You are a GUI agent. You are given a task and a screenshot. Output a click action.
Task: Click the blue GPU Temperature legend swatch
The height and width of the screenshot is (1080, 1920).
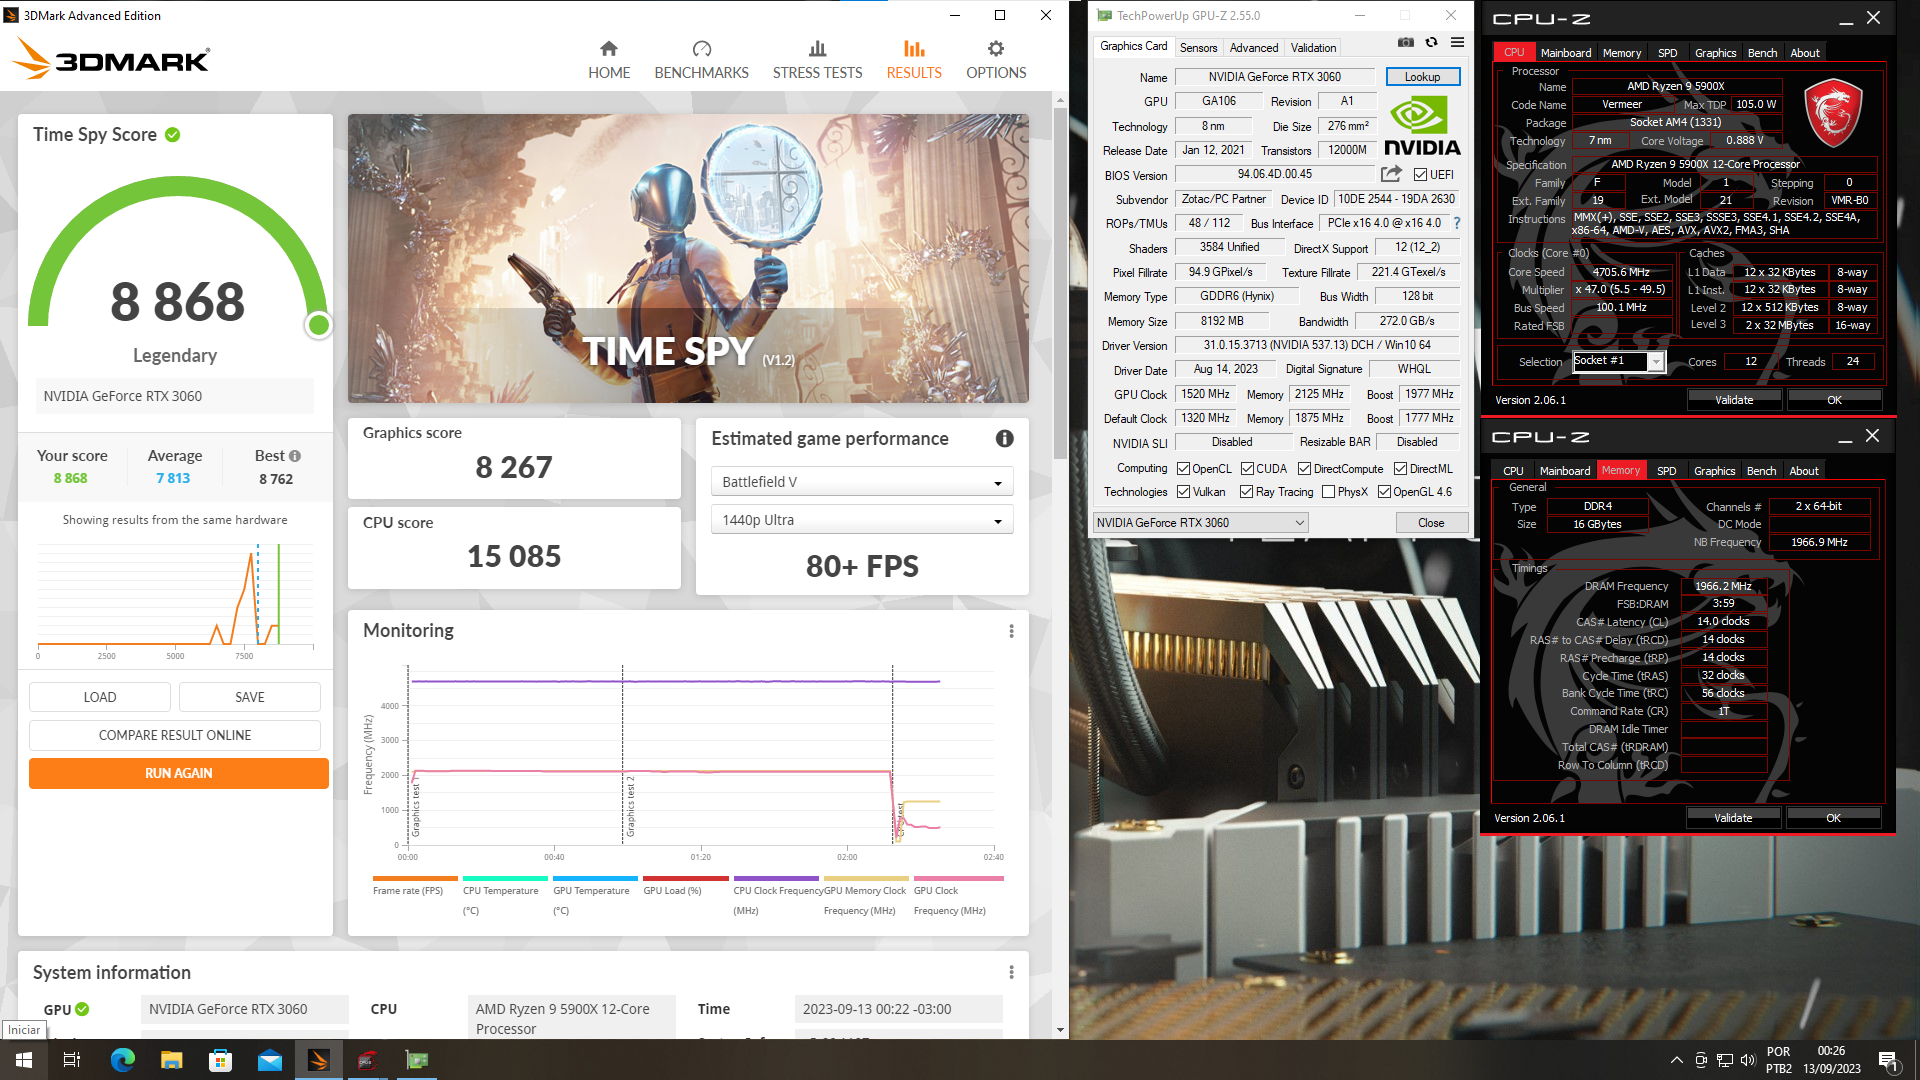click(595, 879)
